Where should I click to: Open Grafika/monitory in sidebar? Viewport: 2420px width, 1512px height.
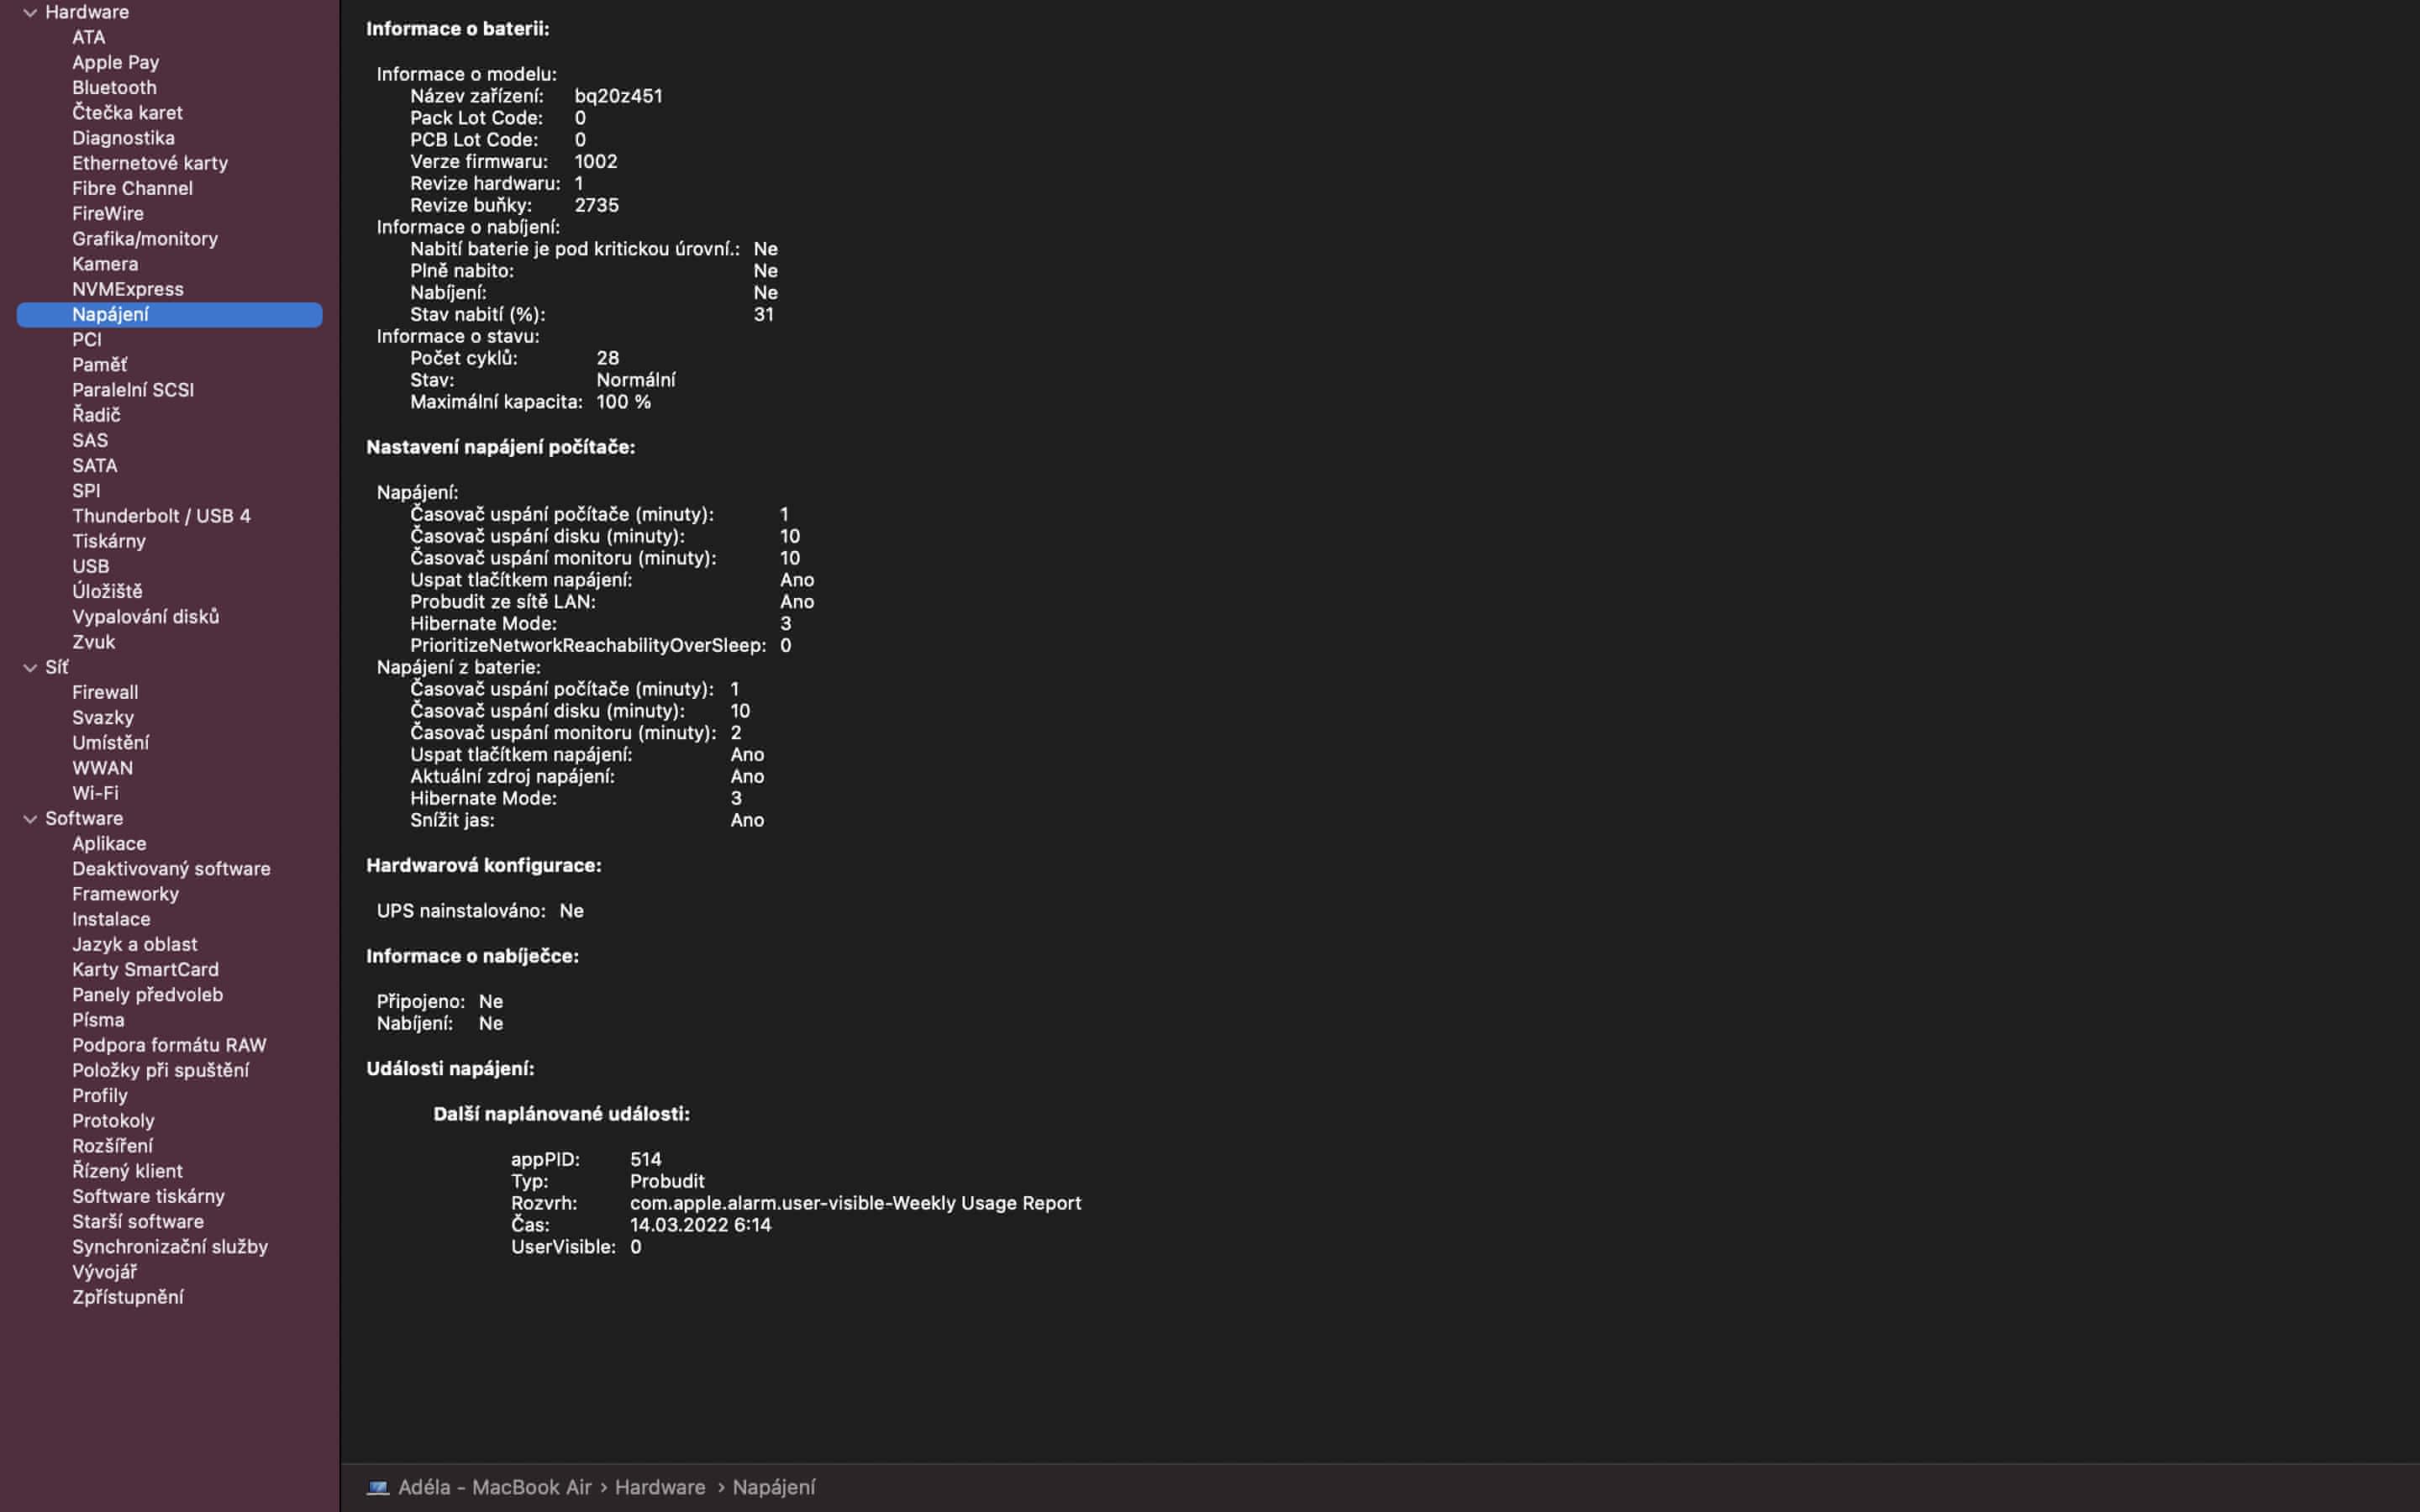pos(144,239)
